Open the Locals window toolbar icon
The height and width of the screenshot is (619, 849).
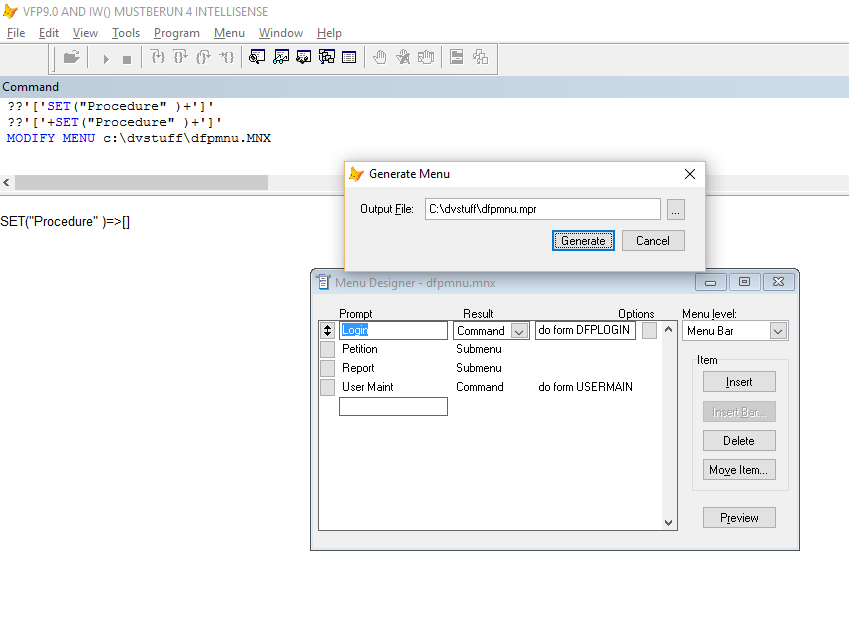pyautogui.click(x=302, y=56)
